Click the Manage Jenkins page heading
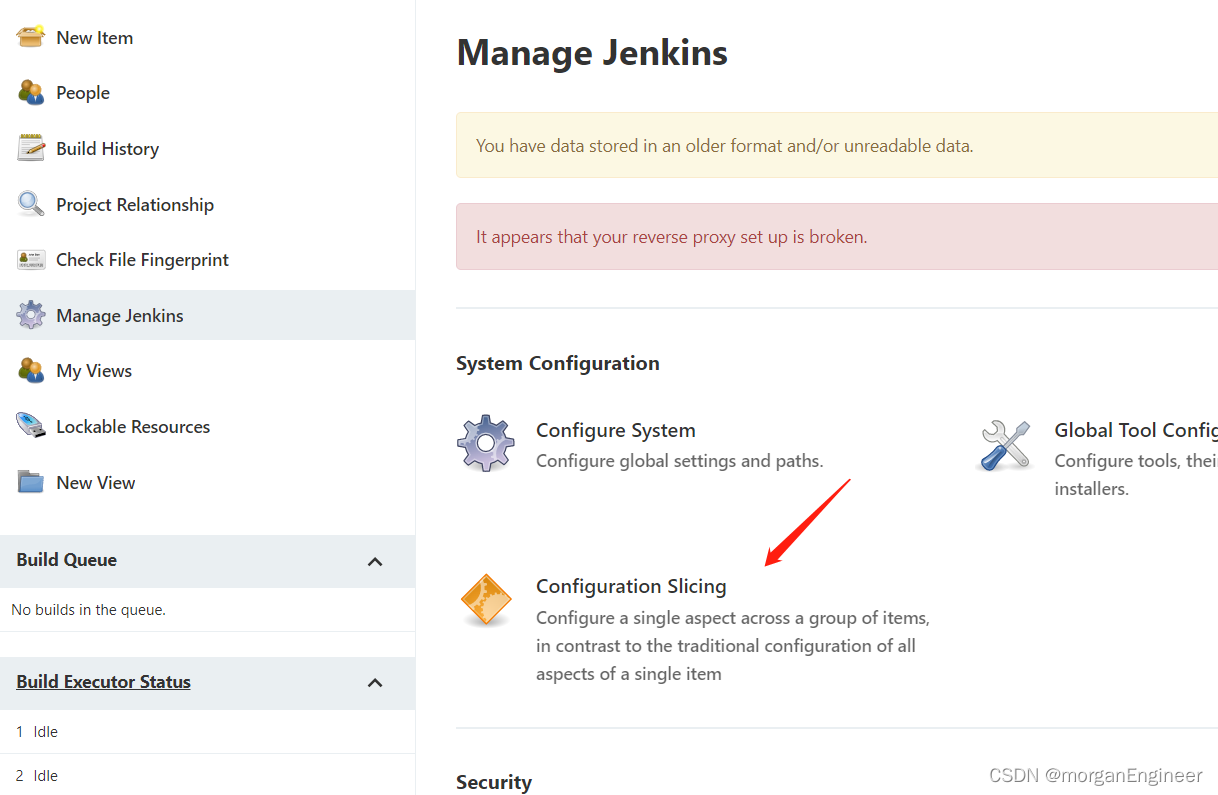The width and height of the screenshot is (1218, 795). click(592, 53)
